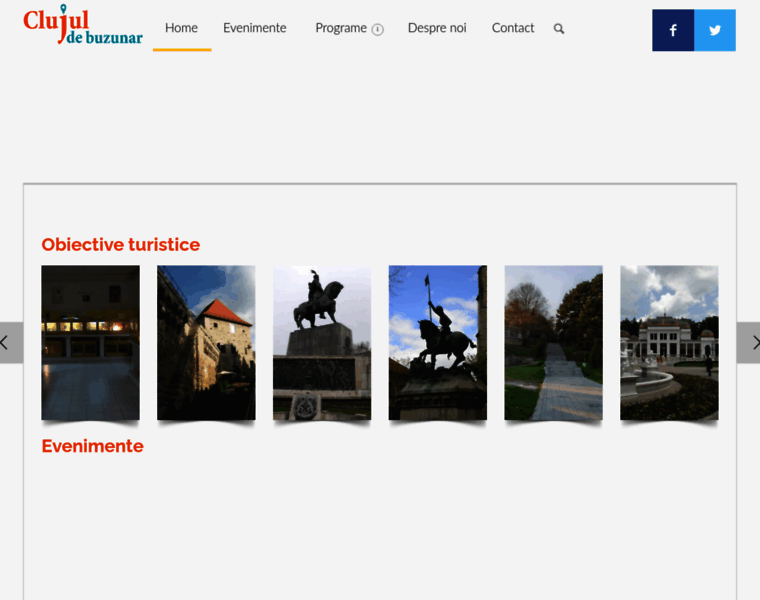Screen dimensions: 760x600
Task: Expand the Programe dropdown indicator icon
Action: click(378, 29)
